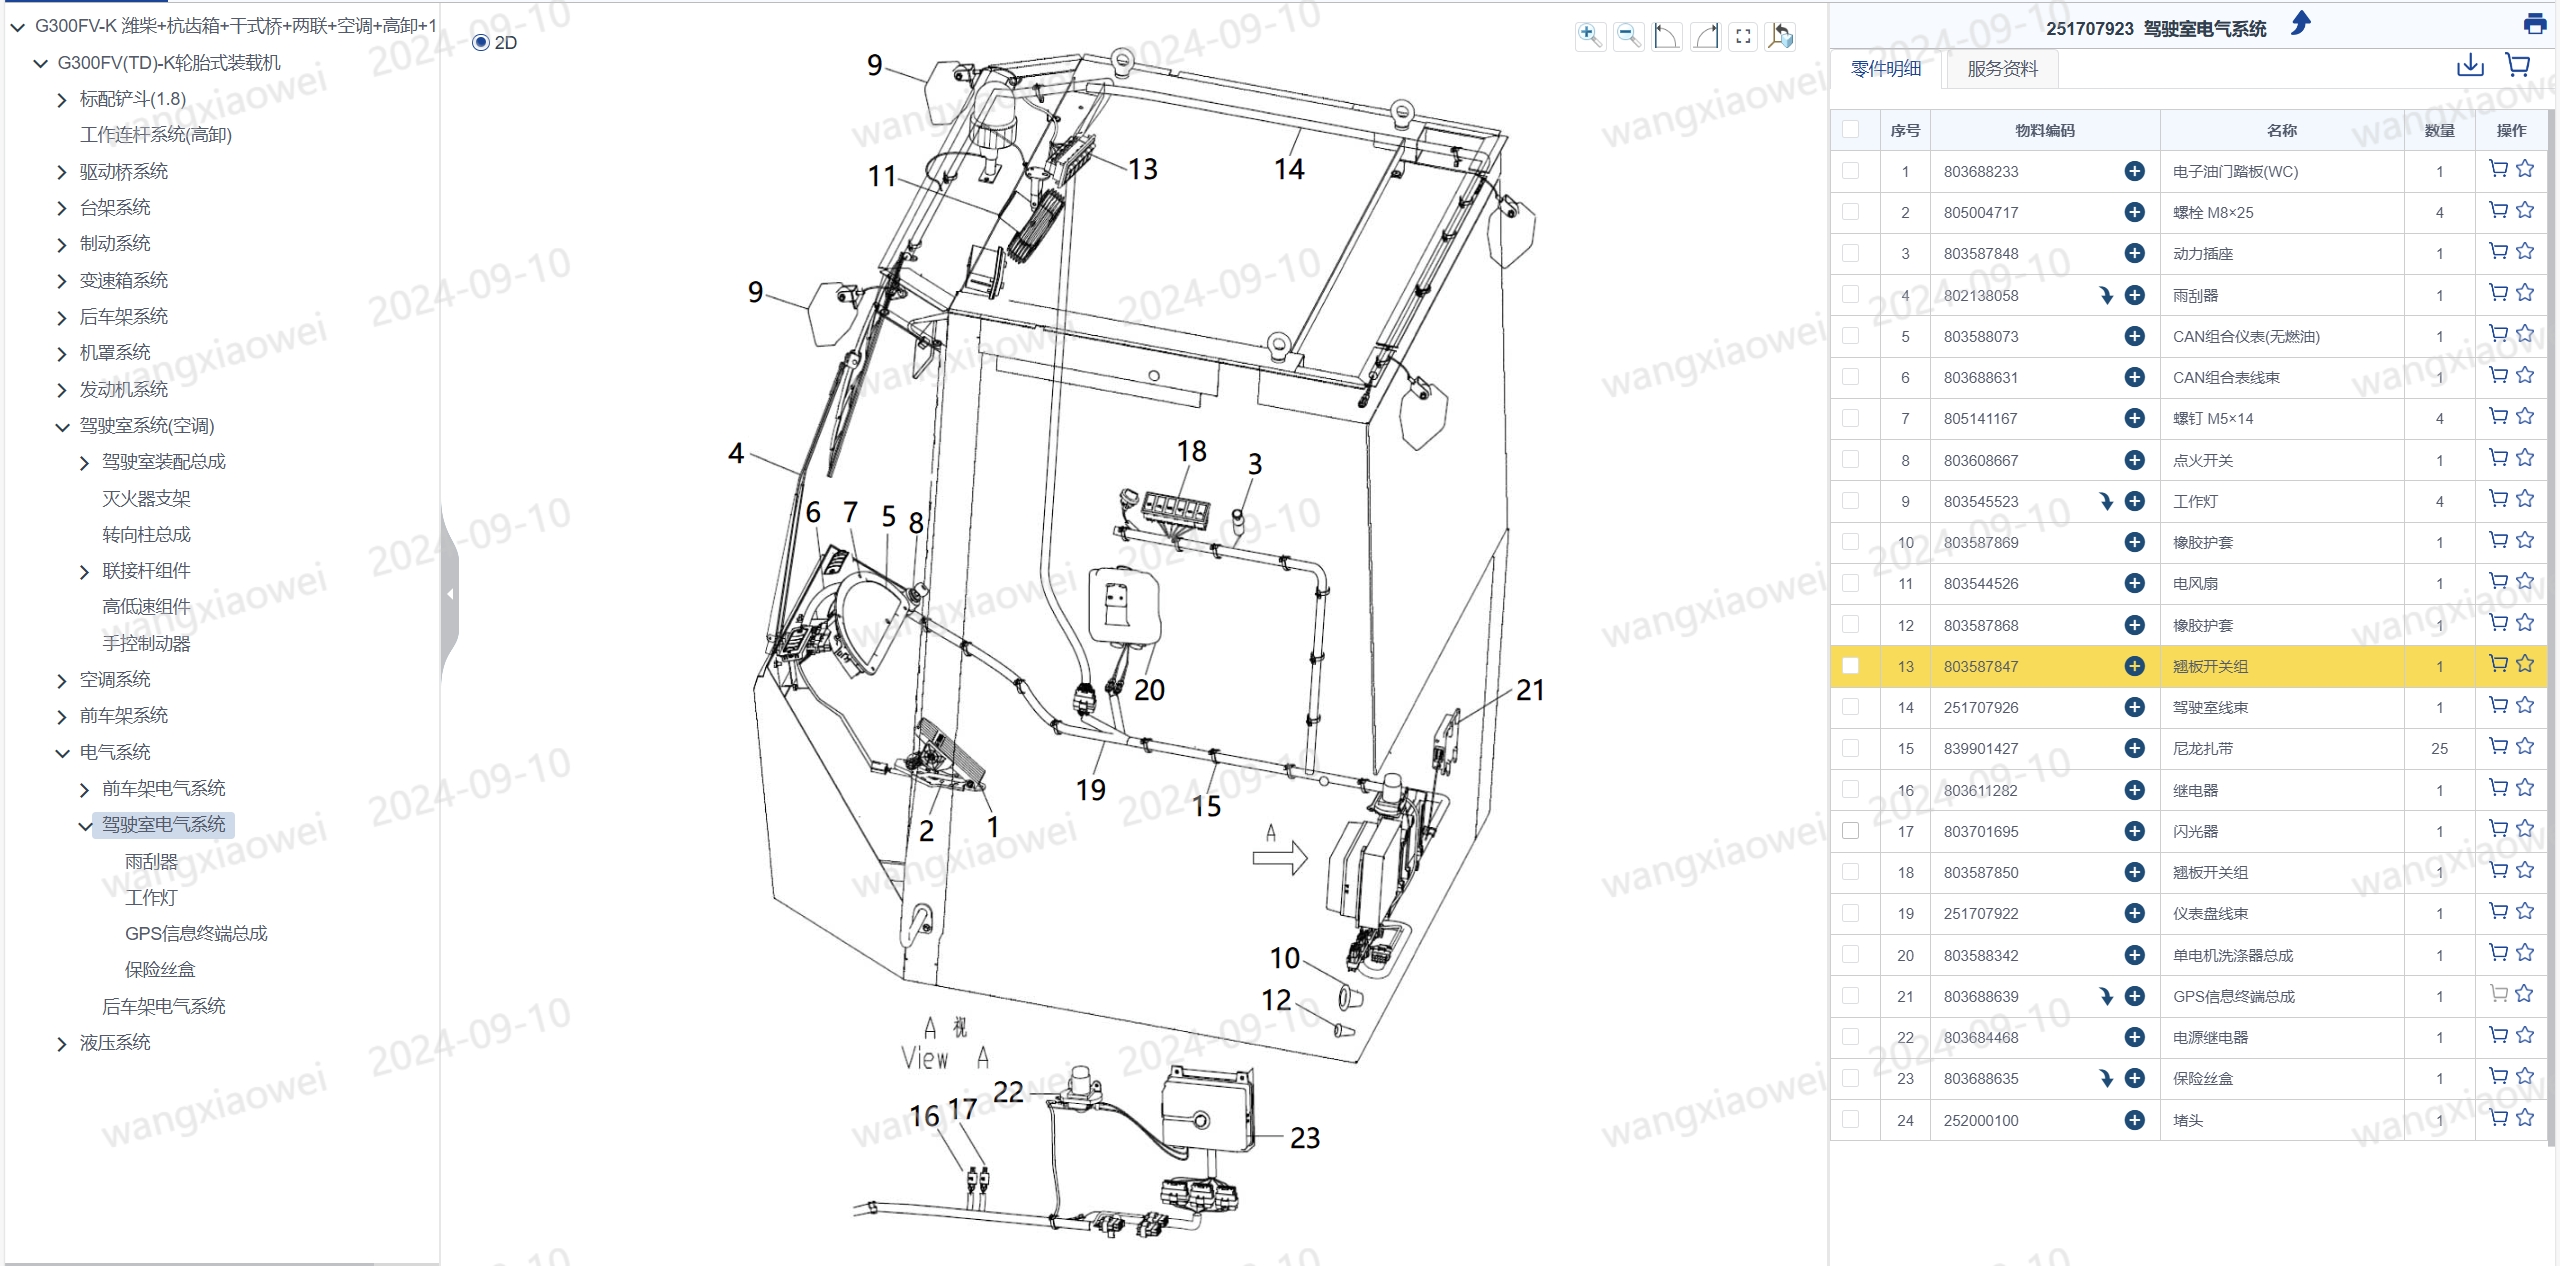
Task: Click the zoom out magnifier icon
Action: (1628, 36)
